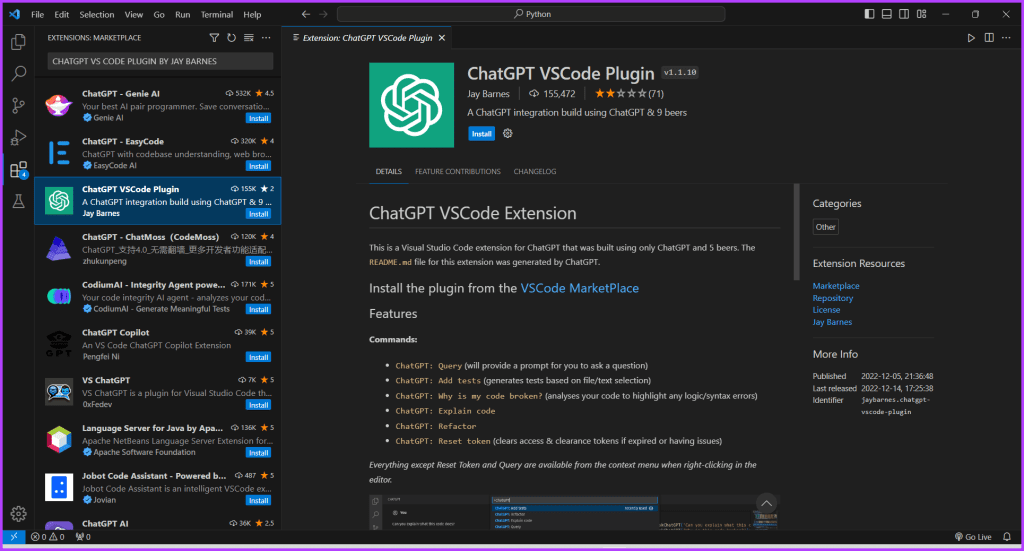Viewport: 1024px width, 551px height.
Task: Click the extensions search input field
Action: [160, 61]
